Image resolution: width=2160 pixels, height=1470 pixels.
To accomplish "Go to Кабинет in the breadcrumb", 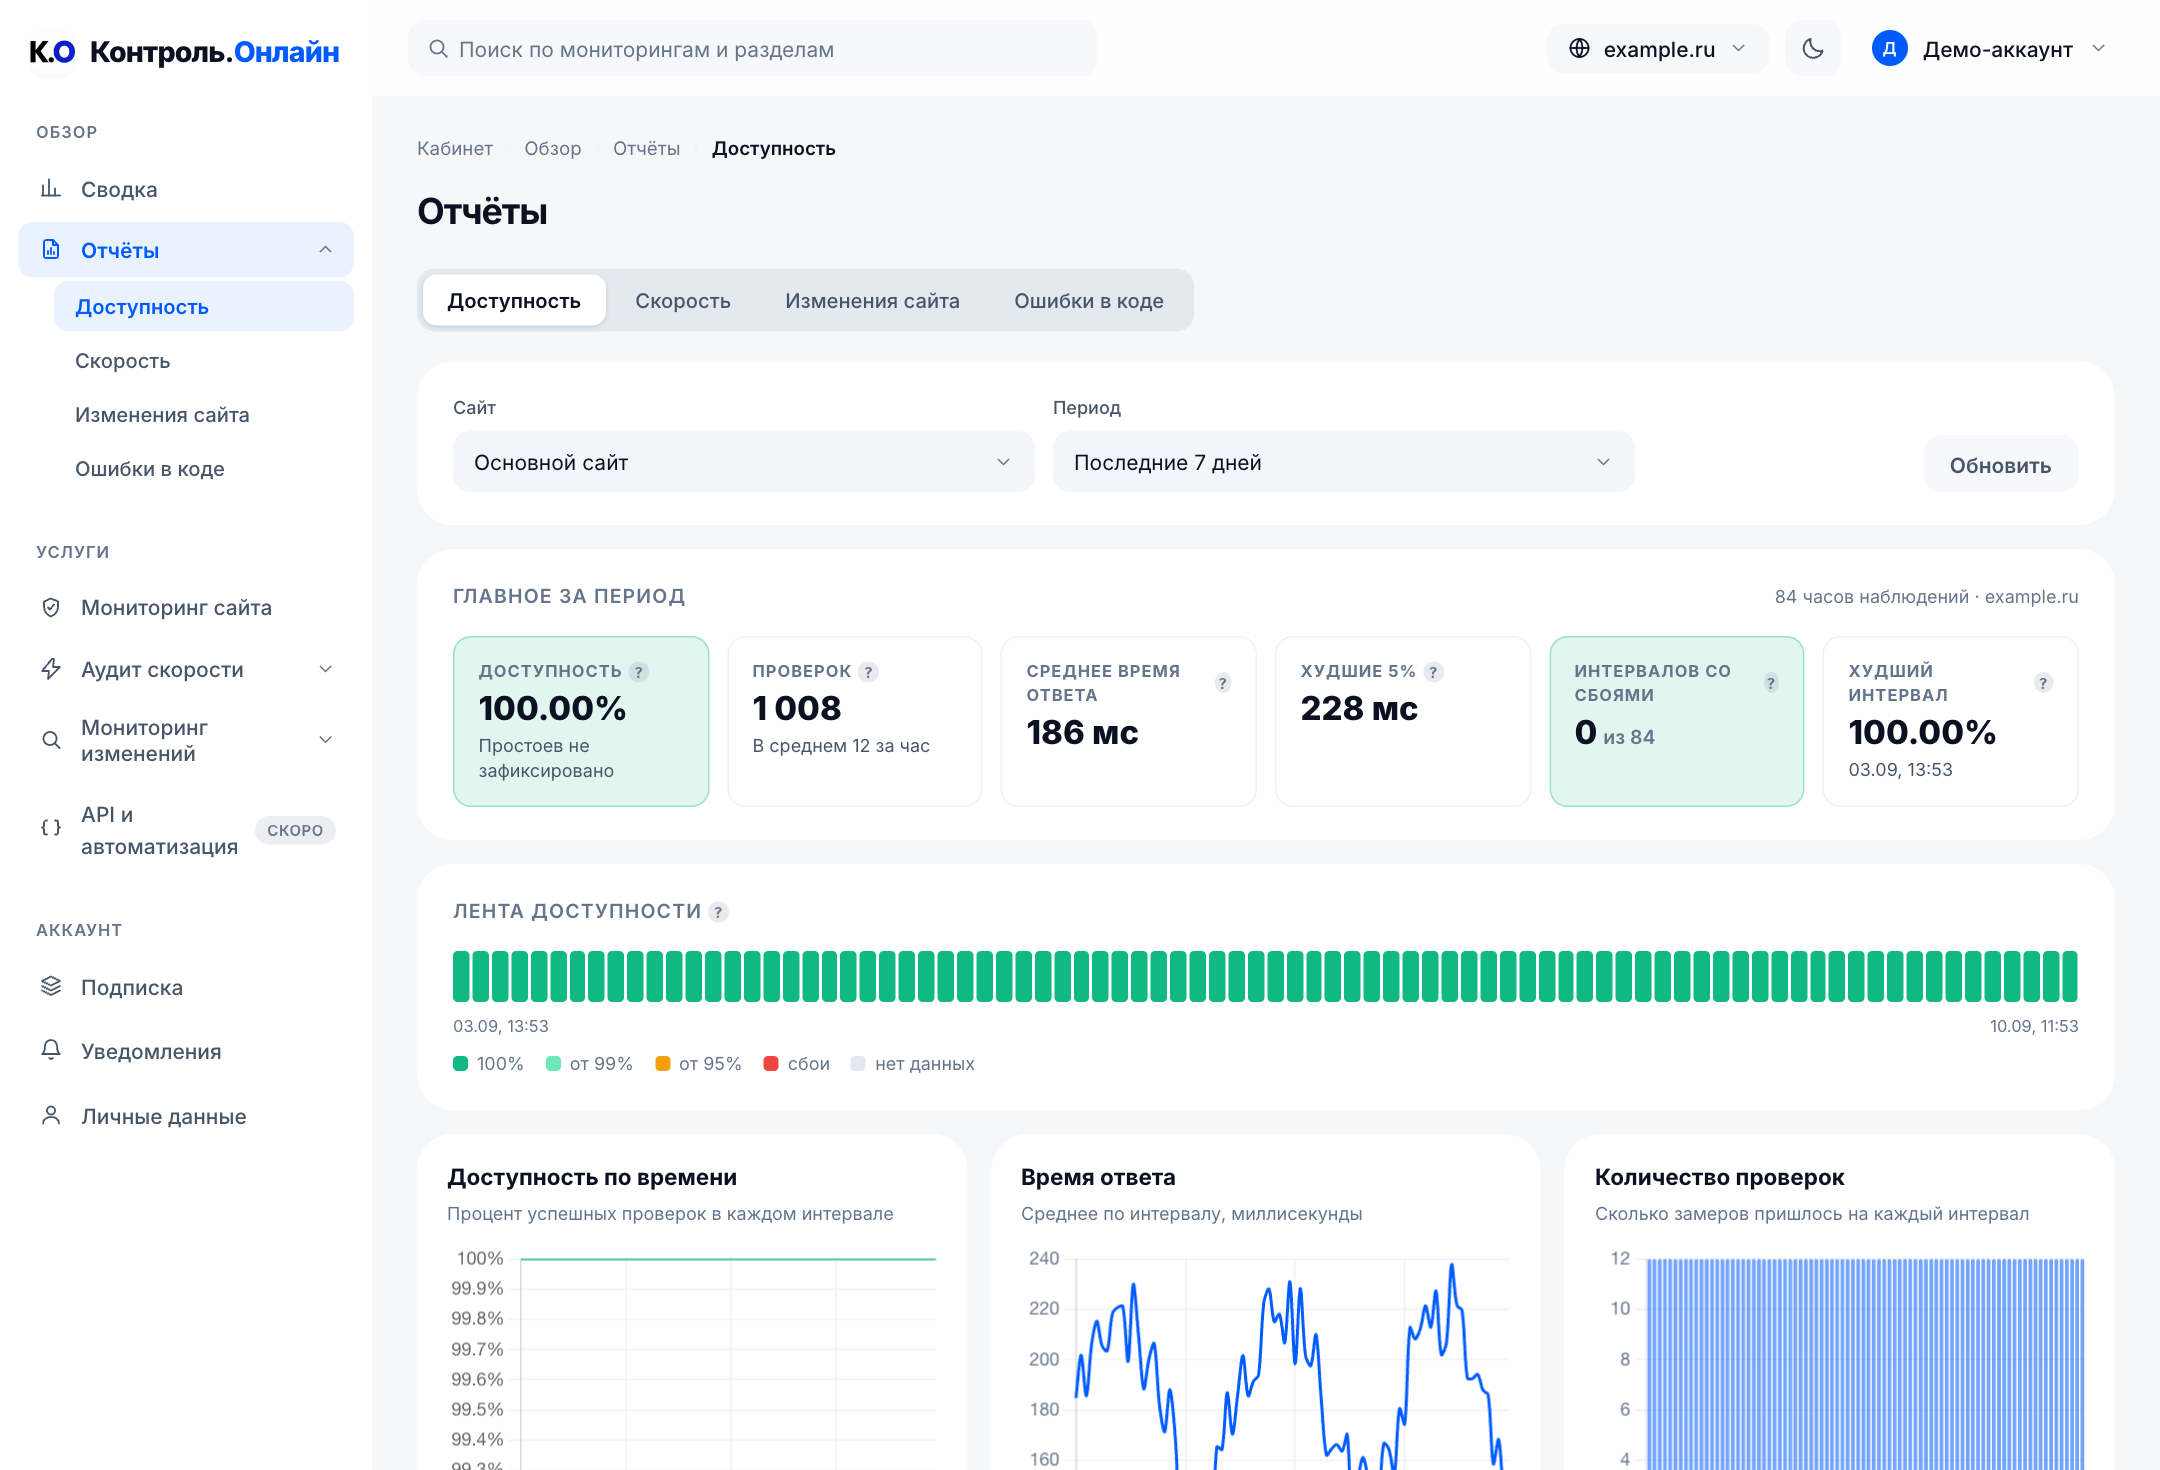I will pyautogui.click(x=455, y=149).
